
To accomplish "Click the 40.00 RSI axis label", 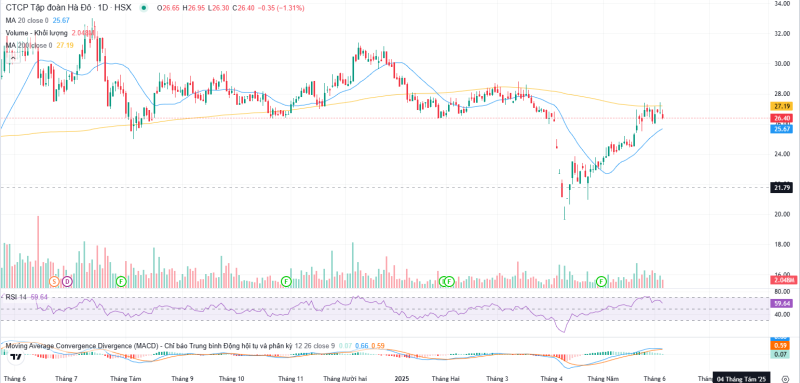I will (782, 315).
